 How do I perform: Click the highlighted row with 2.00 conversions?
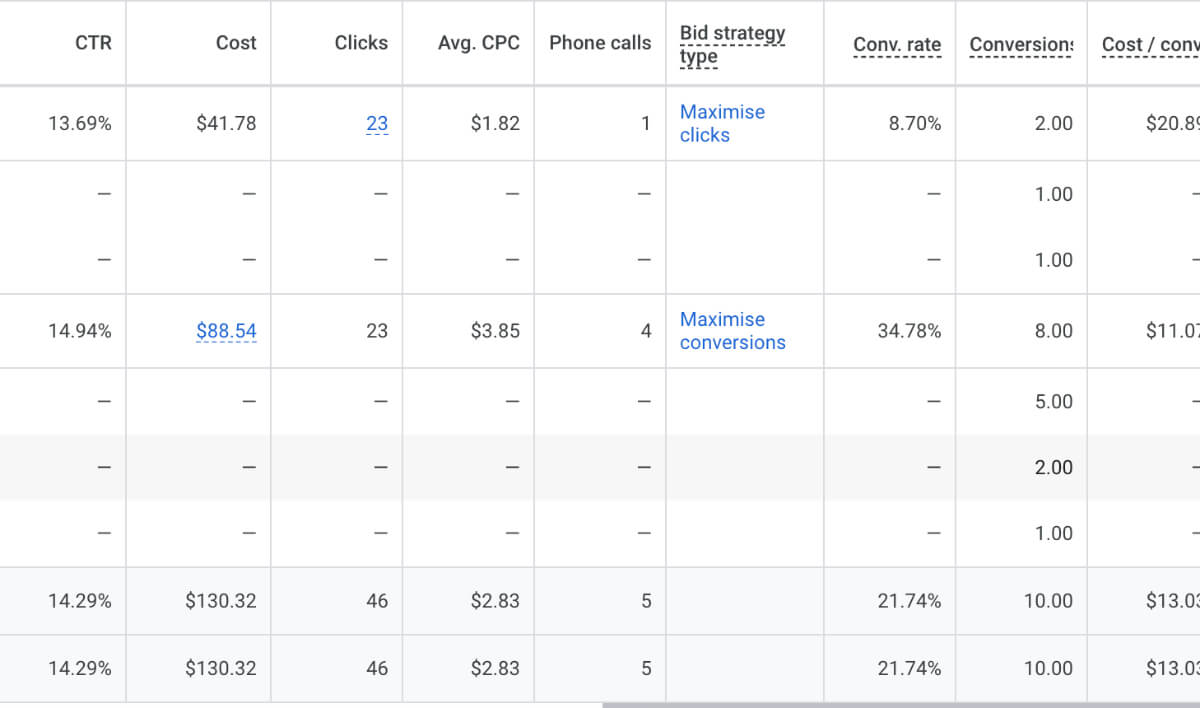600,467
